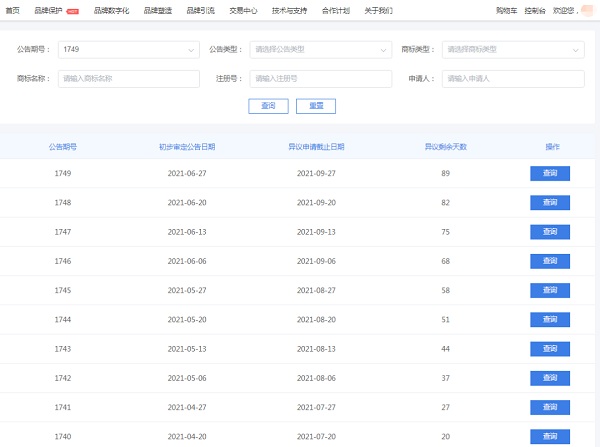Select the deadline date 2021-08-20
Image resolution: width=600 pixels, height=447 pixels.
point(316,320)
